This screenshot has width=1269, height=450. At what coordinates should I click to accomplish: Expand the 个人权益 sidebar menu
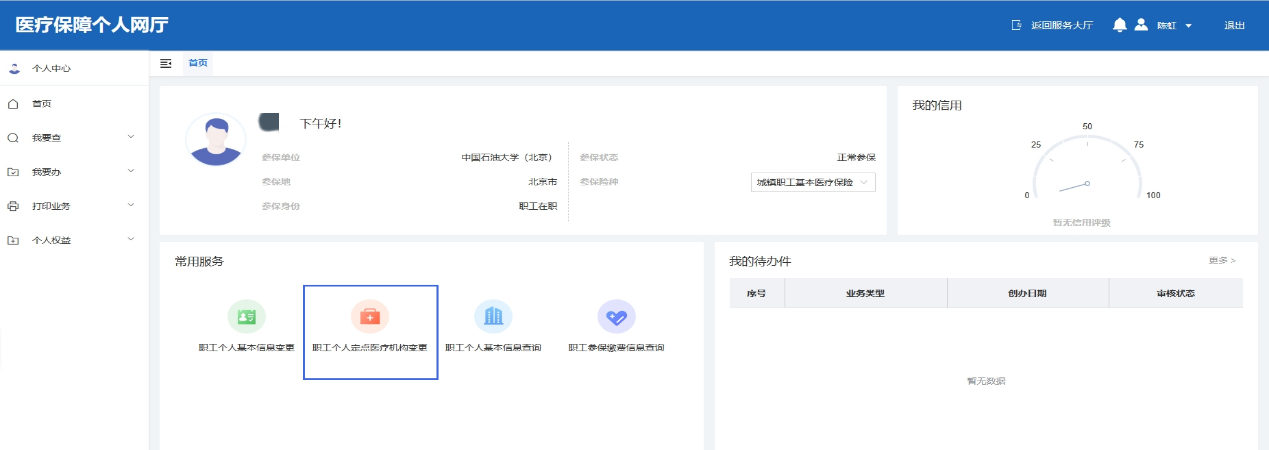70,240
